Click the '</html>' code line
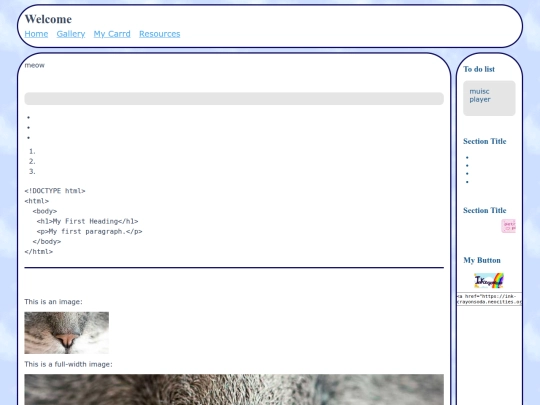The image size is (540, 405). 39,252
